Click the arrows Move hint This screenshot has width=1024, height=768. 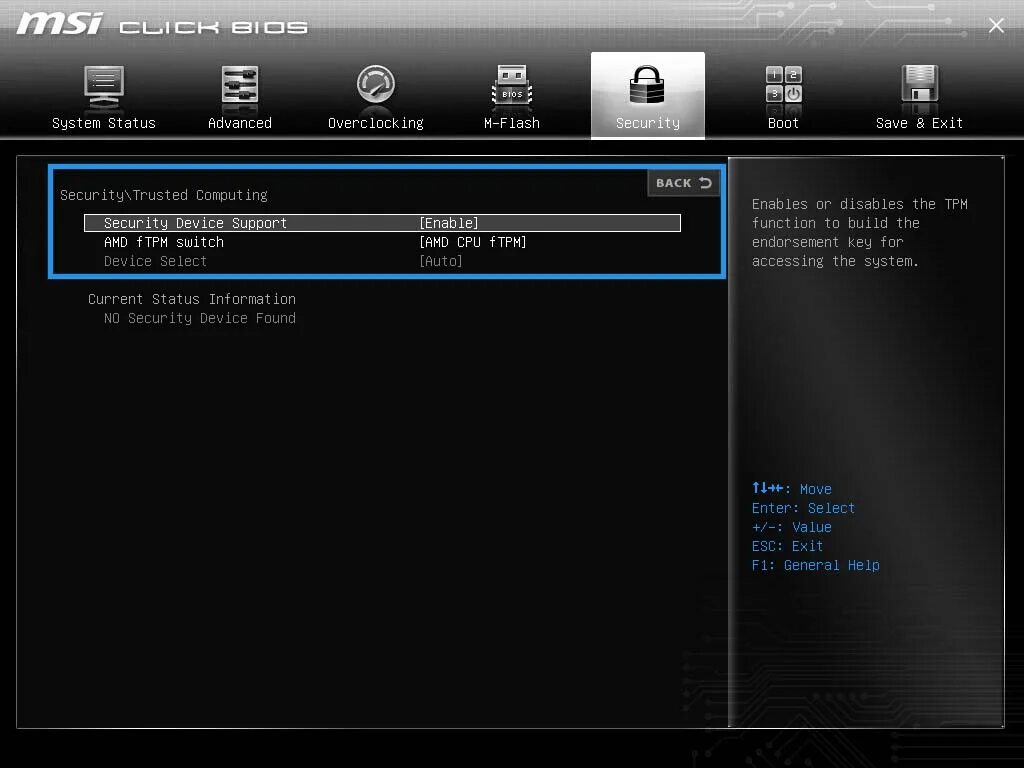(792, 489)
